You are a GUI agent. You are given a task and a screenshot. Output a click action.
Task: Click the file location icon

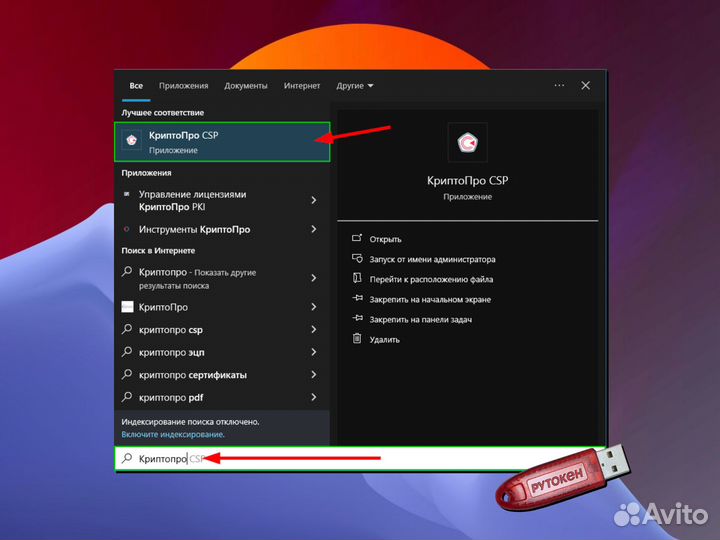[x=357, y=278]
